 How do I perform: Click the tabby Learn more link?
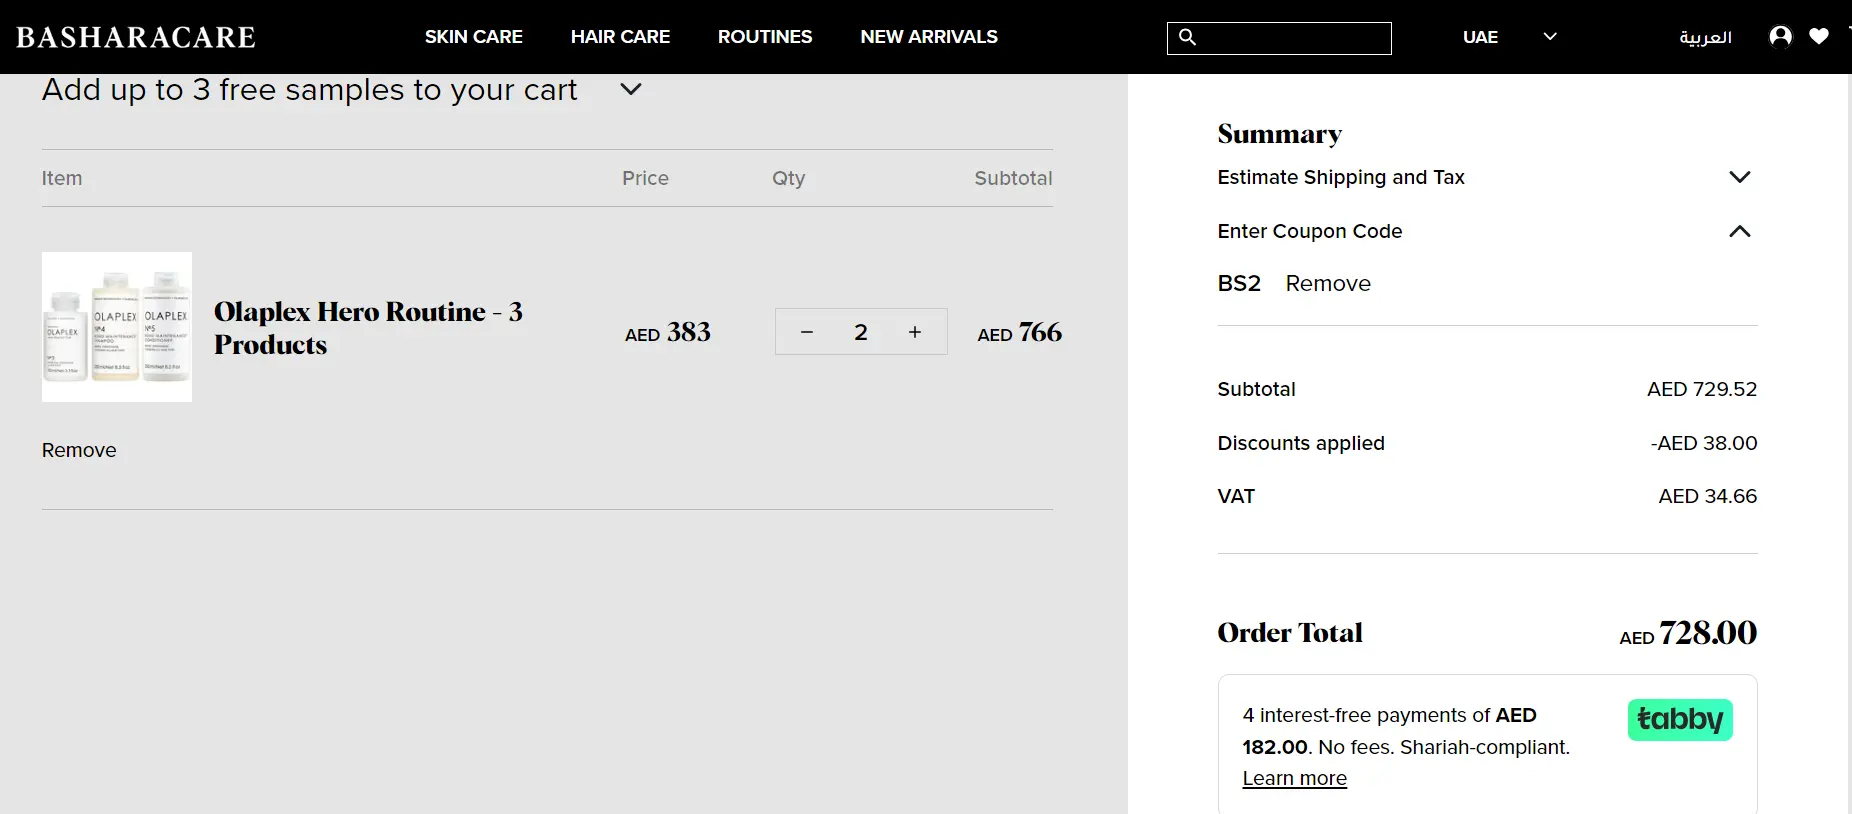tap(1294, 778)
